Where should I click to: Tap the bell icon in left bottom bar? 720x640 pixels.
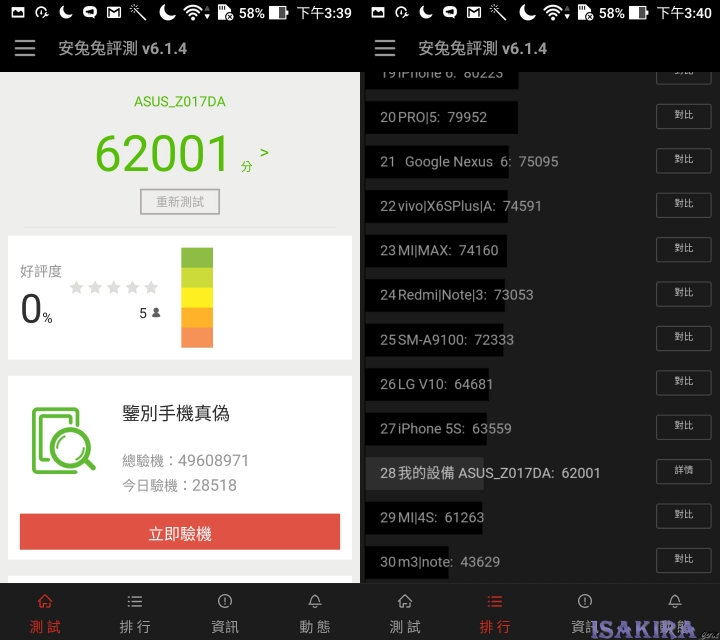coord(315,601)
